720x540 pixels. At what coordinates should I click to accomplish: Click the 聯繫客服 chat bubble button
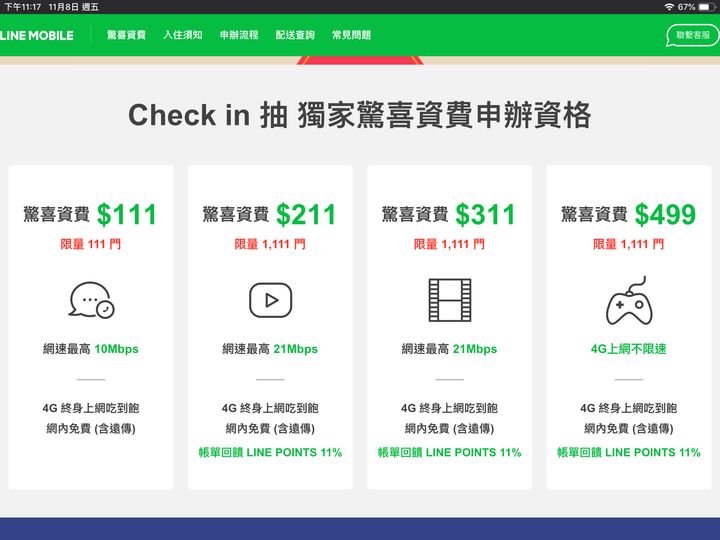[692, 35]
